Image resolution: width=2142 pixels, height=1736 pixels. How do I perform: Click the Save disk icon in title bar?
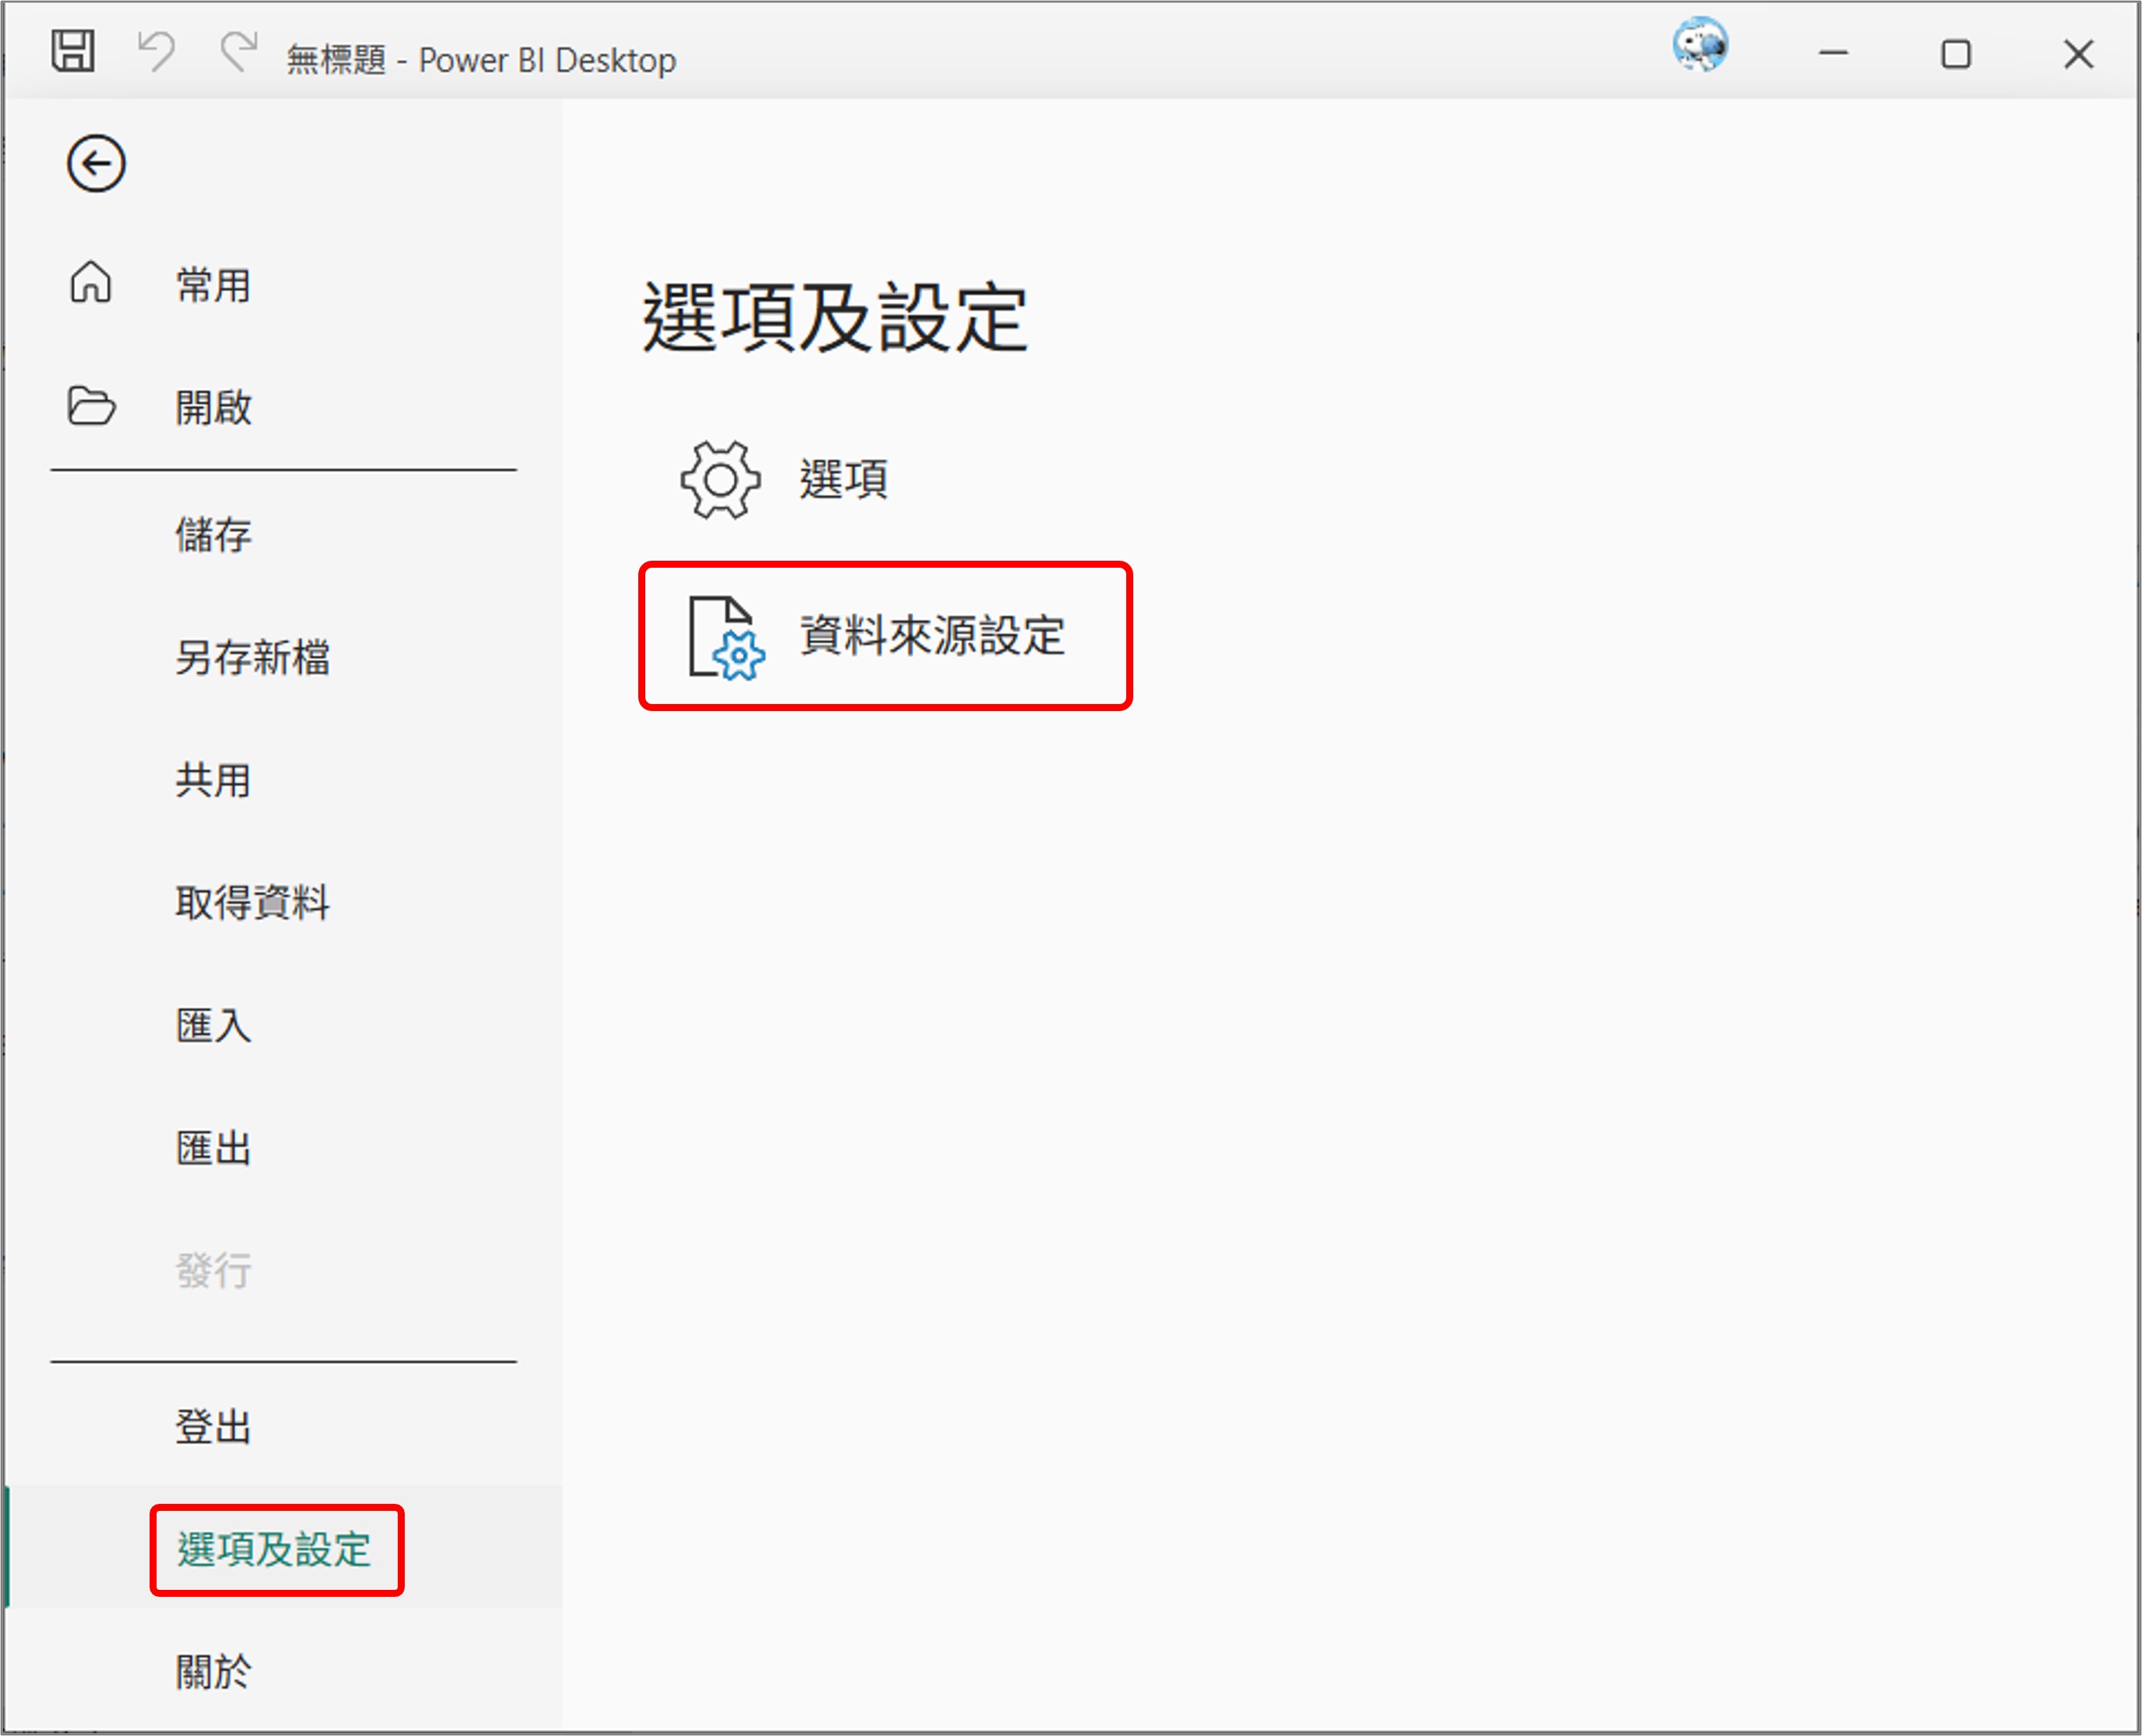tap(73, 51)
